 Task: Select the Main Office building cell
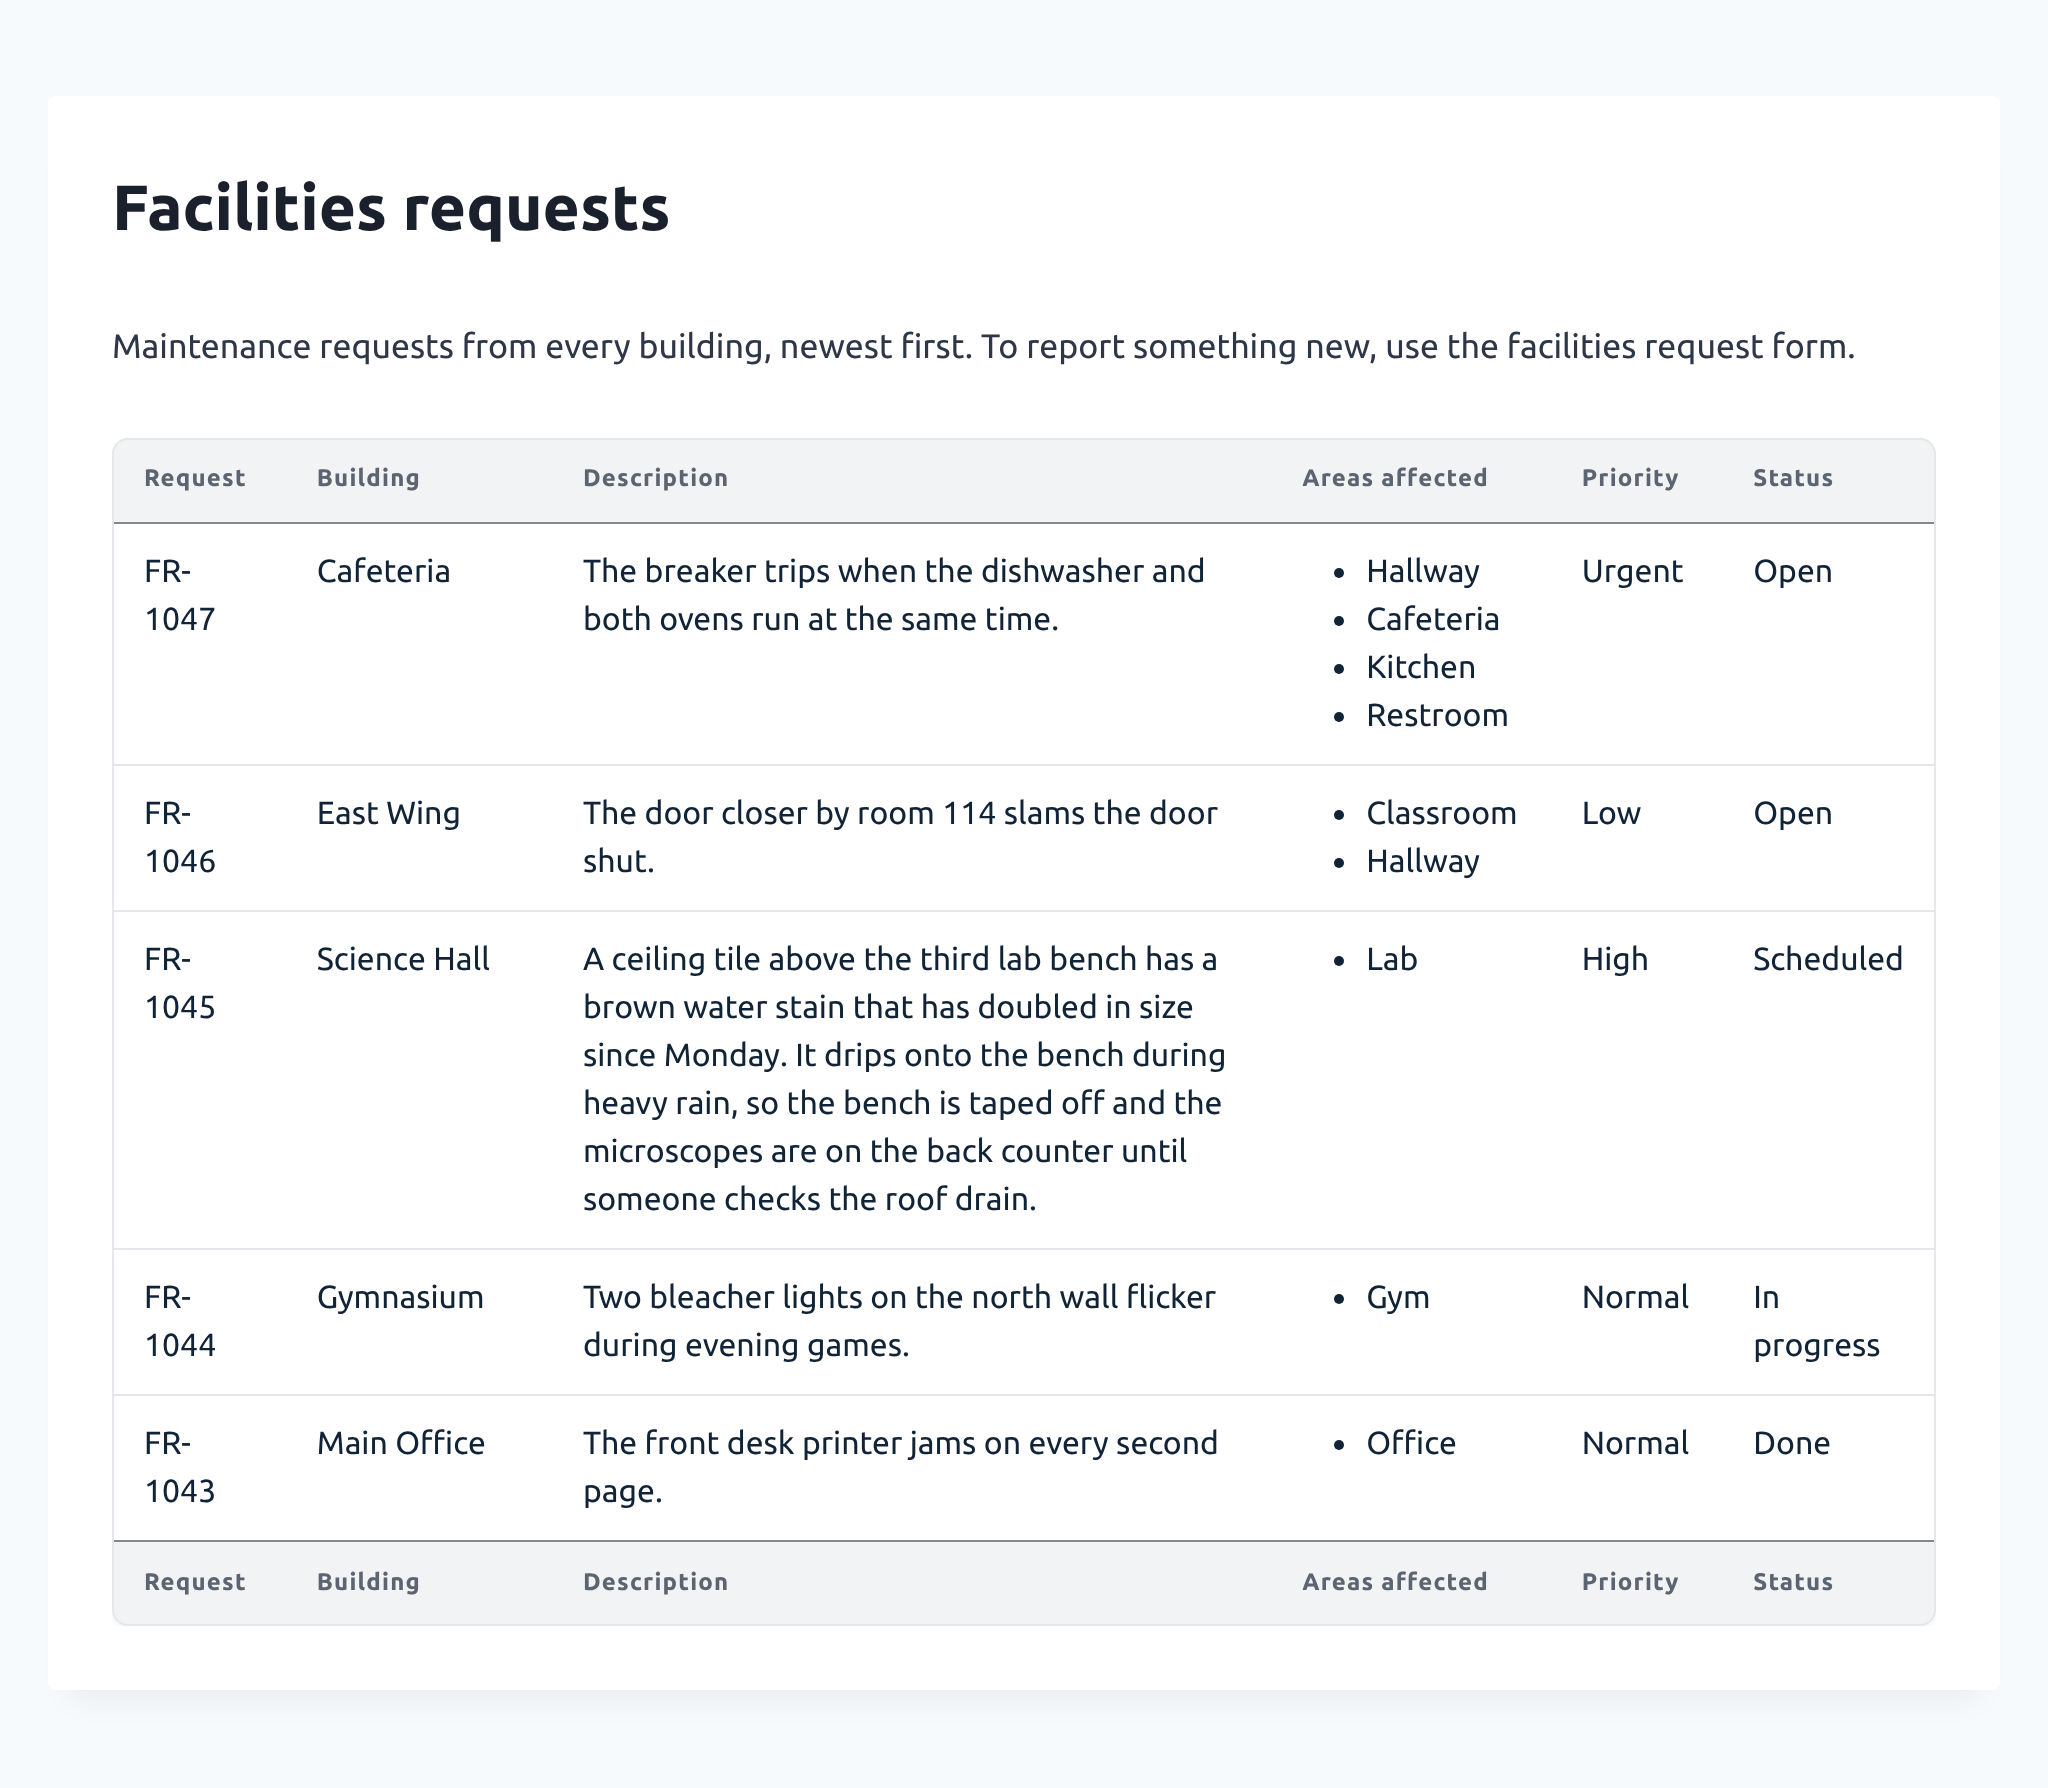click(x=401, y=1443)
